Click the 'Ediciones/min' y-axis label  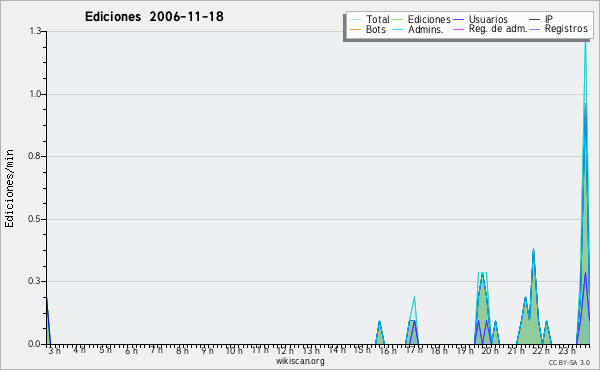(9, 188)
